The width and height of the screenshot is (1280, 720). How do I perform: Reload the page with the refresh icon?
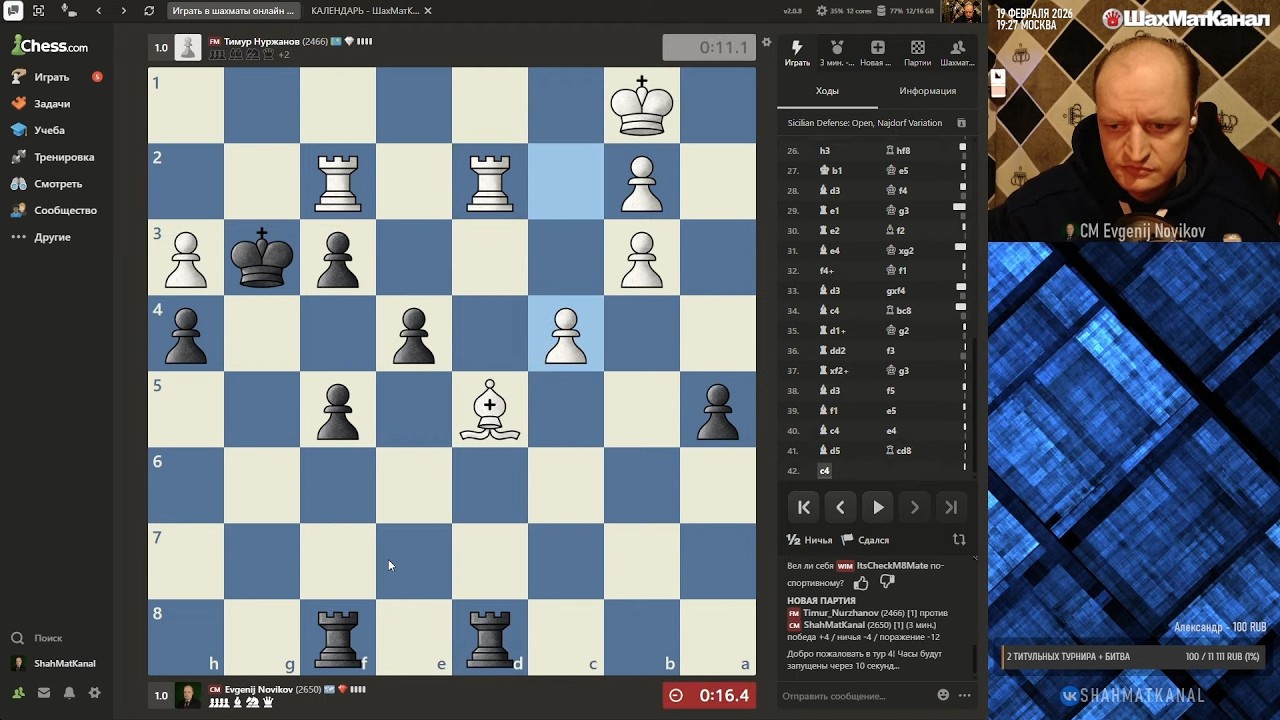149,11
